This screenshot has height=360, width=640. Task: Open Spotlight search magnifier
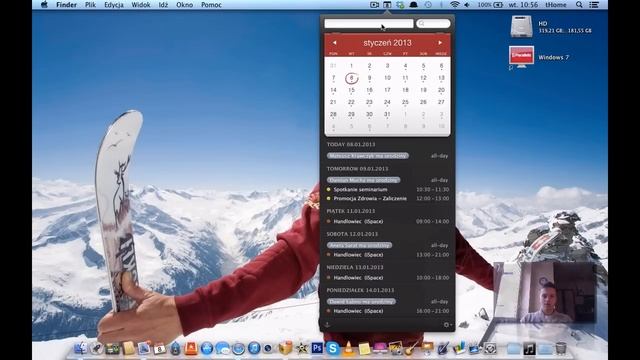579,5
